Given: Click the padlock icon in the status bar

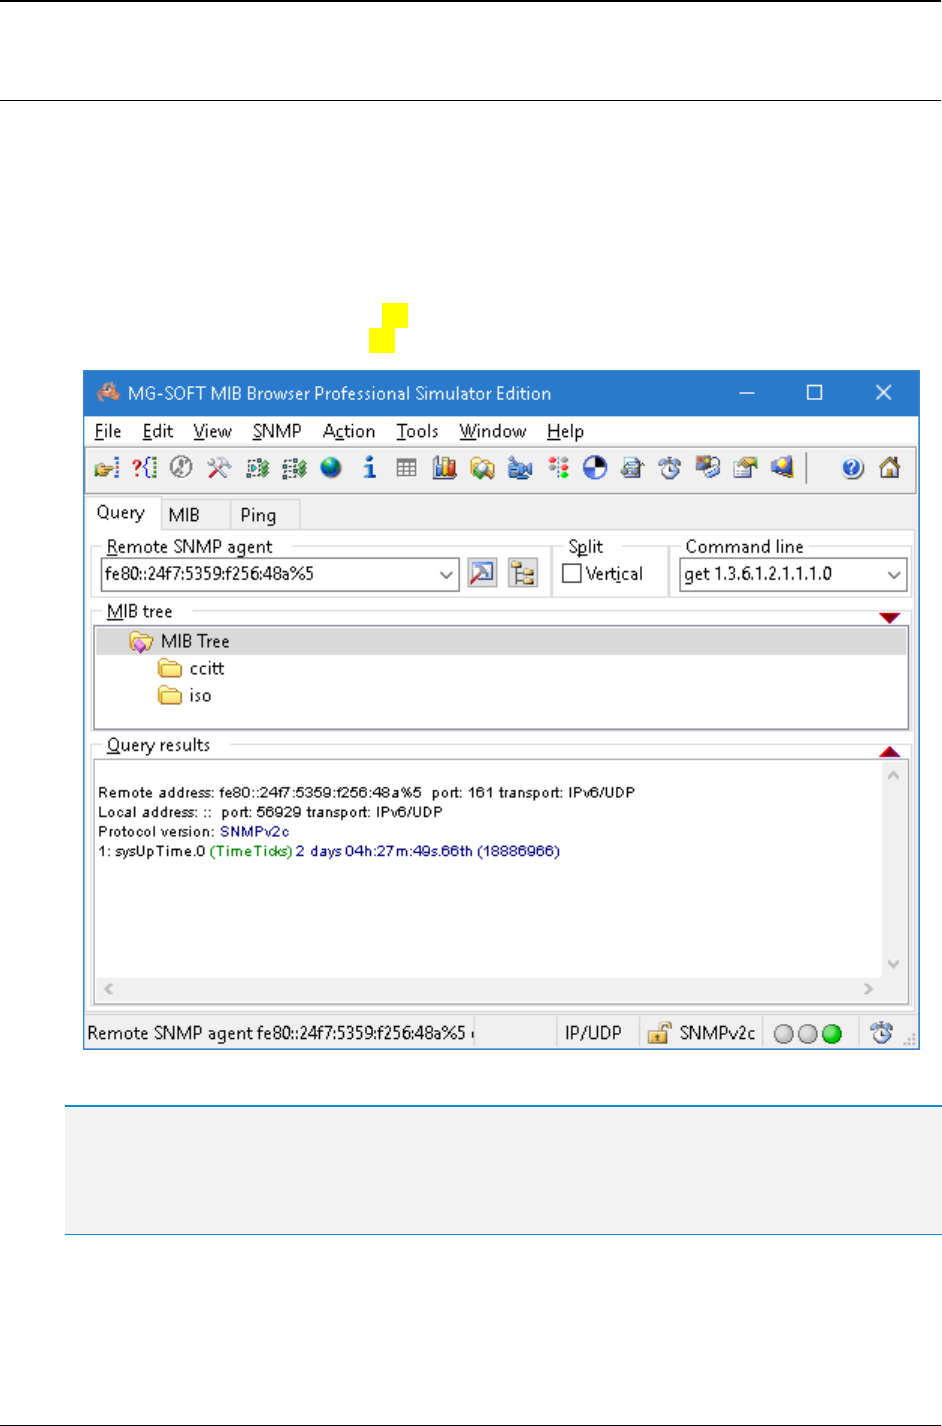Looking at the screenshot, I should pyautogui.click(x=658, y=1033).
